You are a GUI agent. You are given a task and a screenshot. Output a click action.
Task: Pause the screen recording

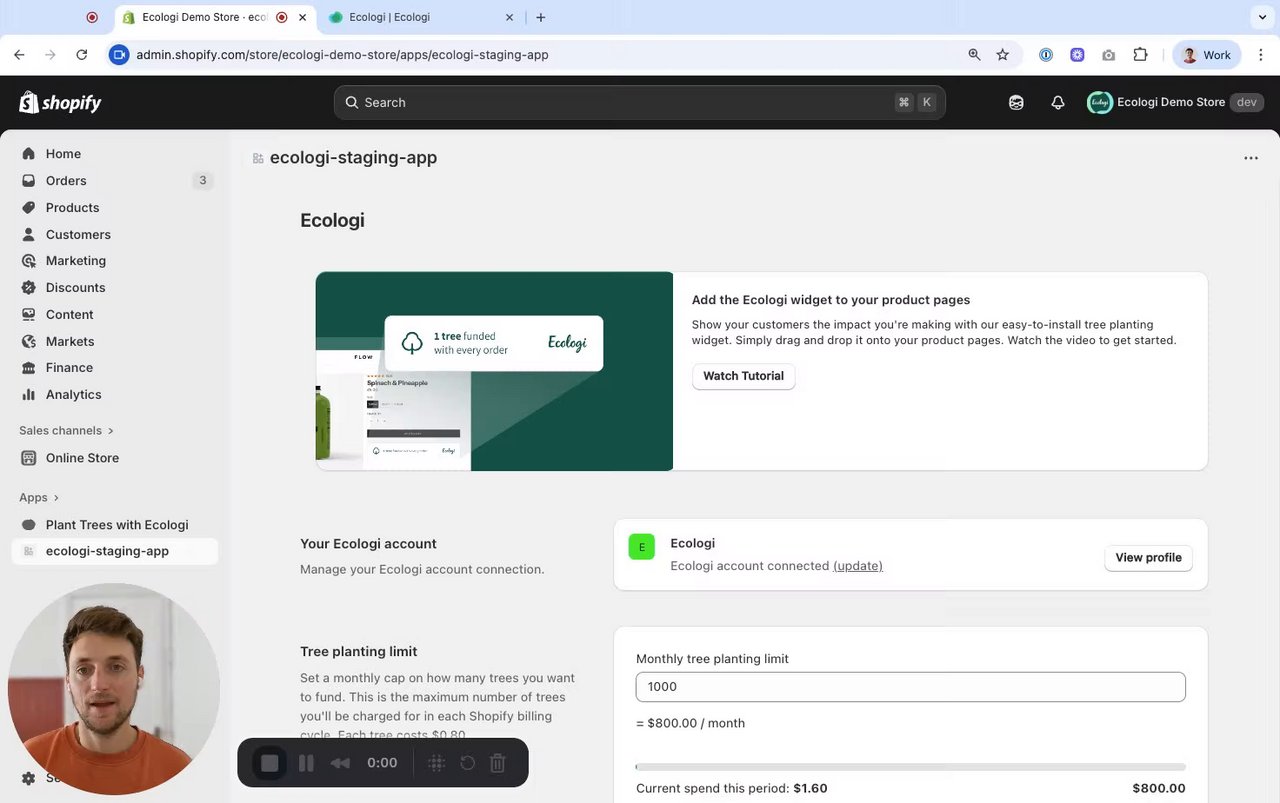306,763
